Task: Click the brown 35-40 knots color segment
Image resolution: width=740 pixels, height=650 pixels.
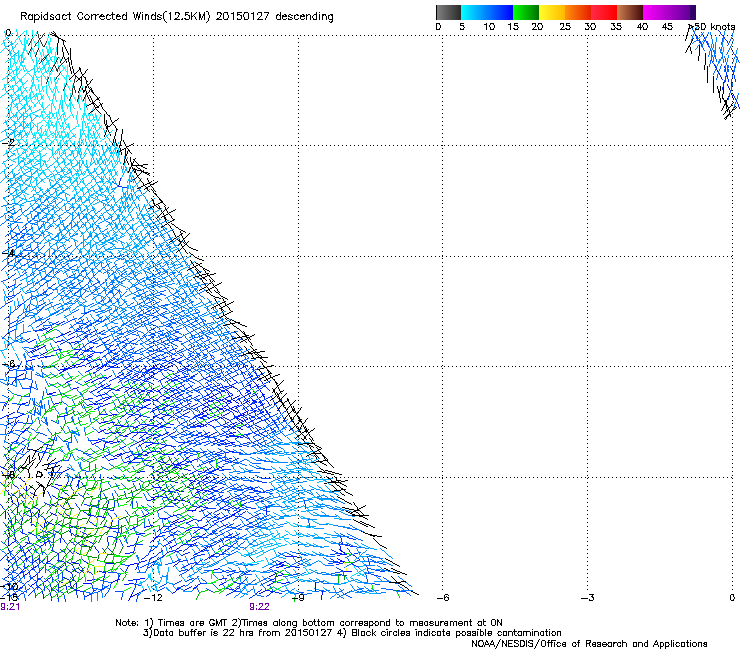Action: [630, 12]
